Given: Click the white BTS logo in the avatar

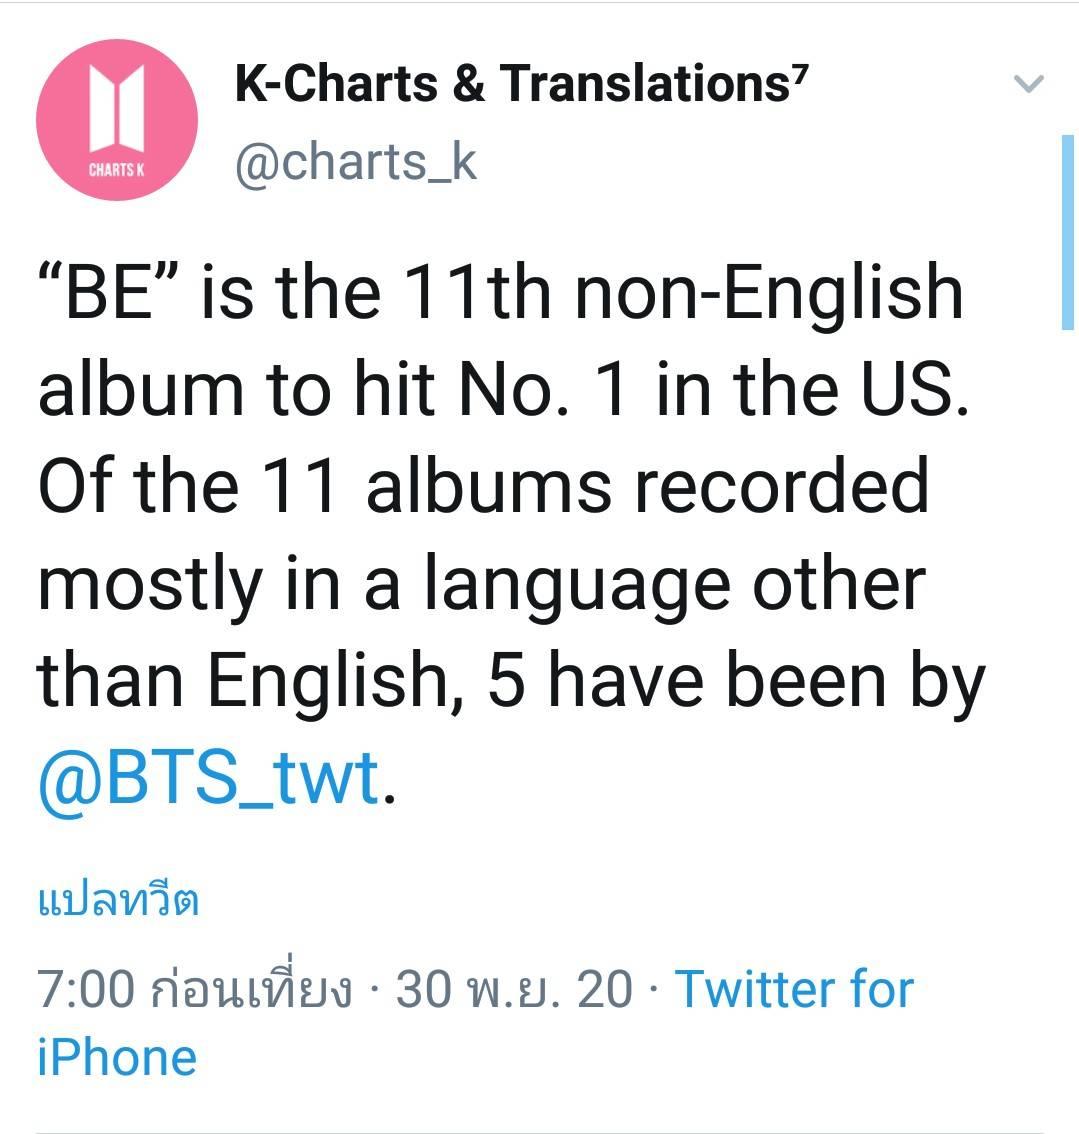Looking at the screenshot, I should 116,107.
